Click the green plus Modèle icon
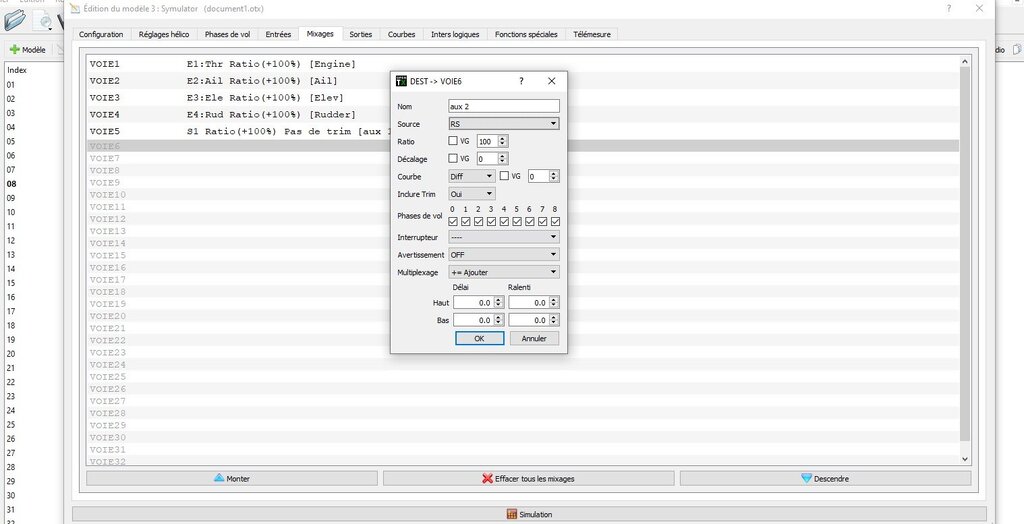 click(15, 49)
